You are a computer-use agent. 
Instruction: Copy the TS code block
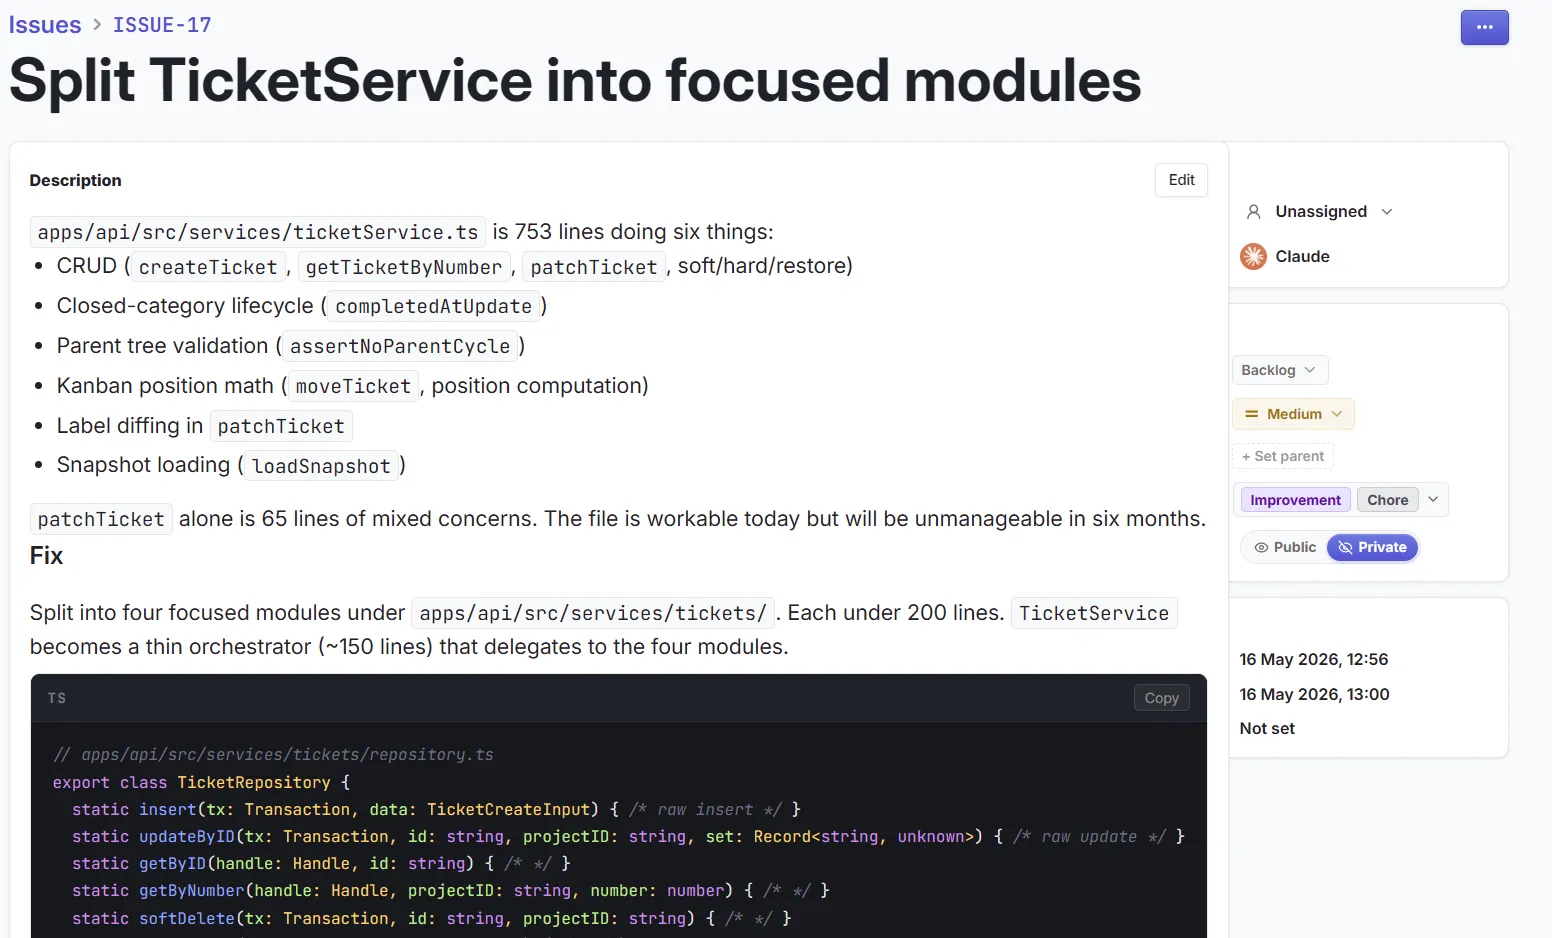click(1161, 698)
